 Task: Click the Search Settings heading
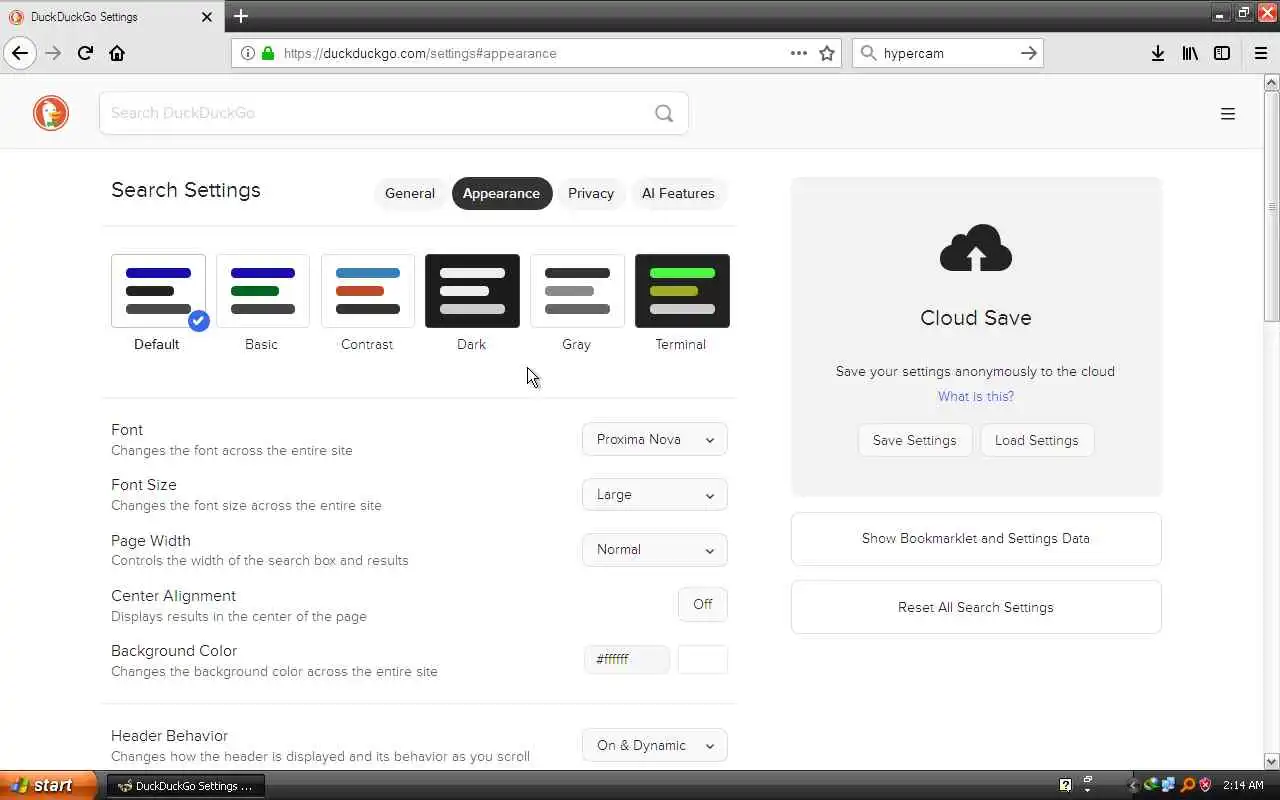pyautogui.click(x=186, y=190)
